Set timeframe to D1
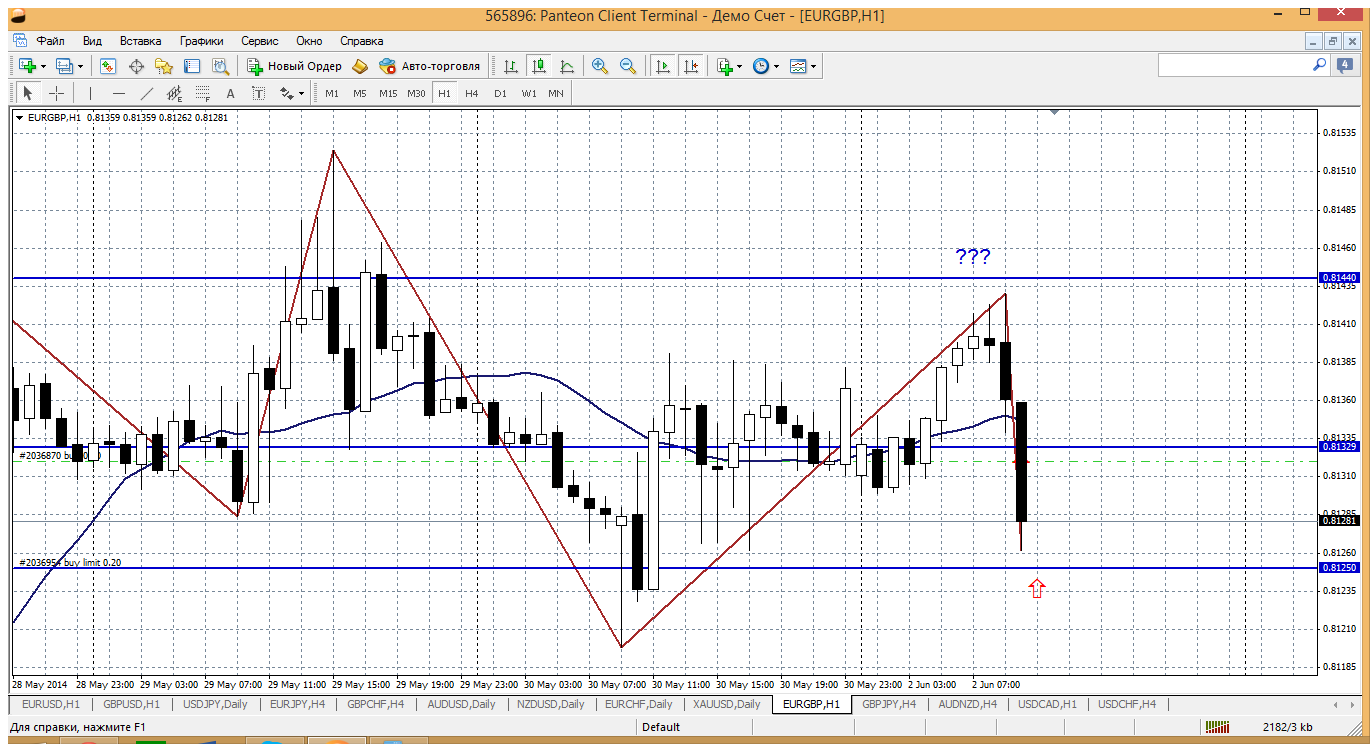The height and width of the screenshot is (744, 1370). coord(500,93)
